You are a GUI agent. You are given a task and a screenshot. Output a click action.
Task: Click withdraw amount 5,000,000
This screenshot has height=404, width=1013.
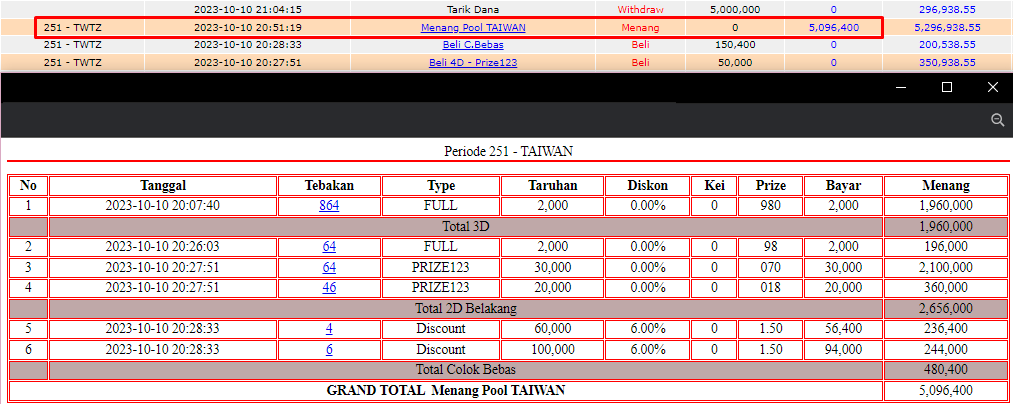(735, 10)
